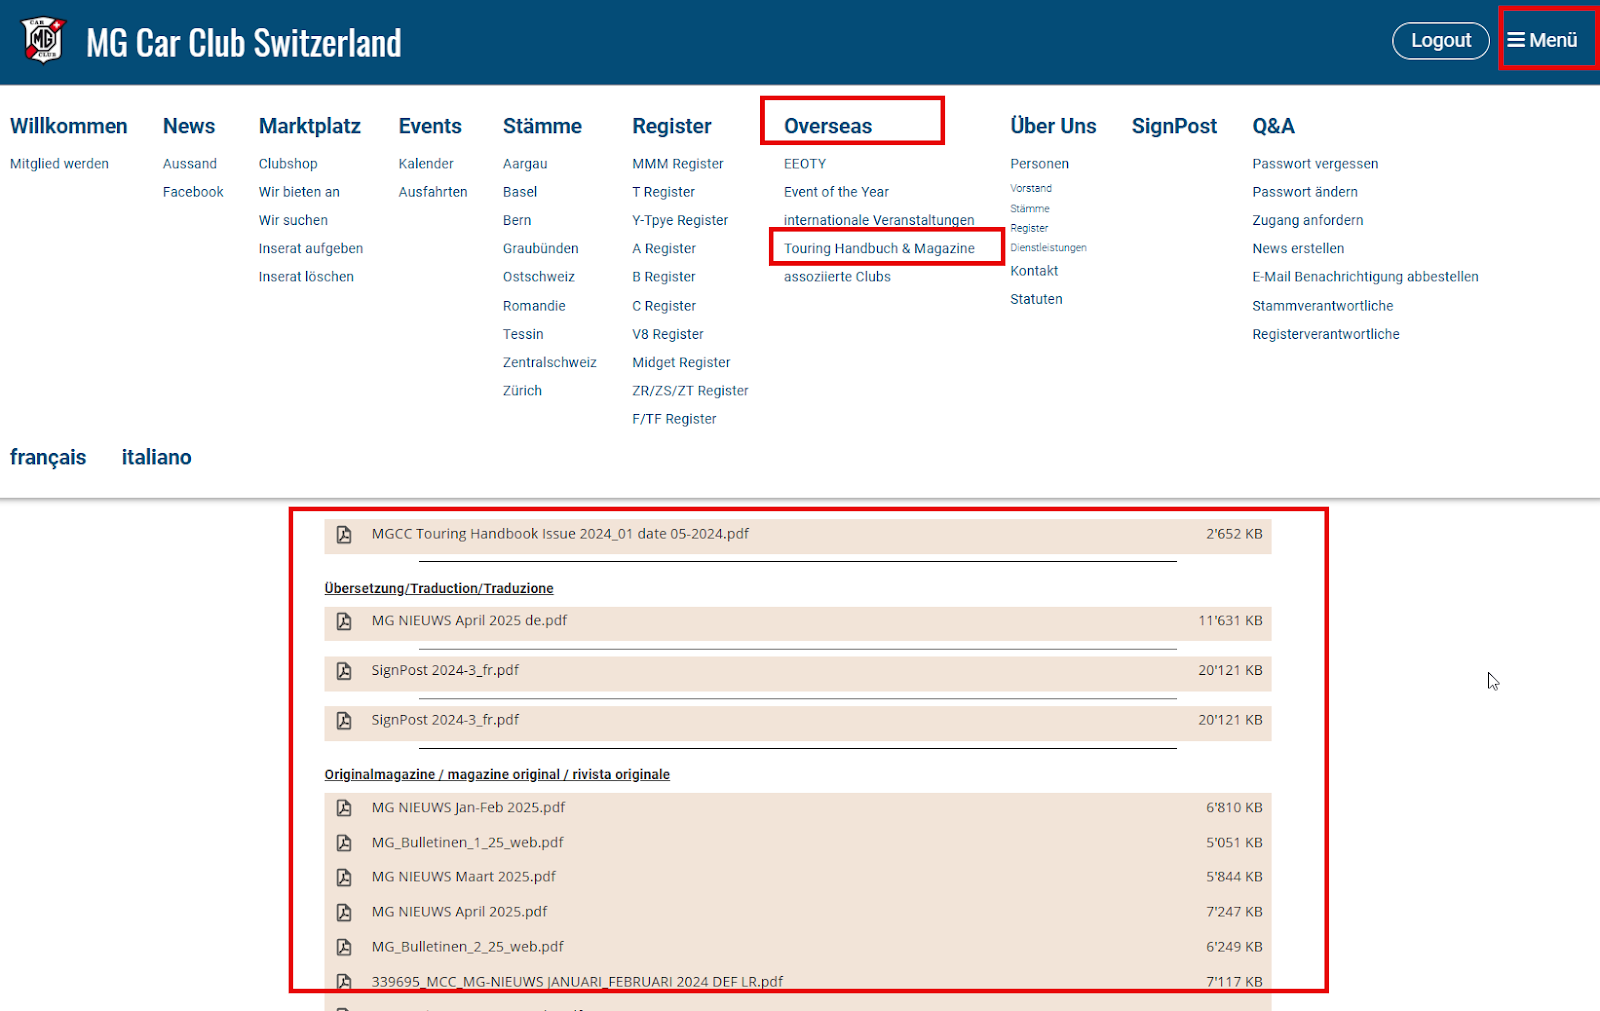Open V8 Register link
The width and height of the screenshot is (1600, 1011).
pyautogui.click(x=668, y=334)
